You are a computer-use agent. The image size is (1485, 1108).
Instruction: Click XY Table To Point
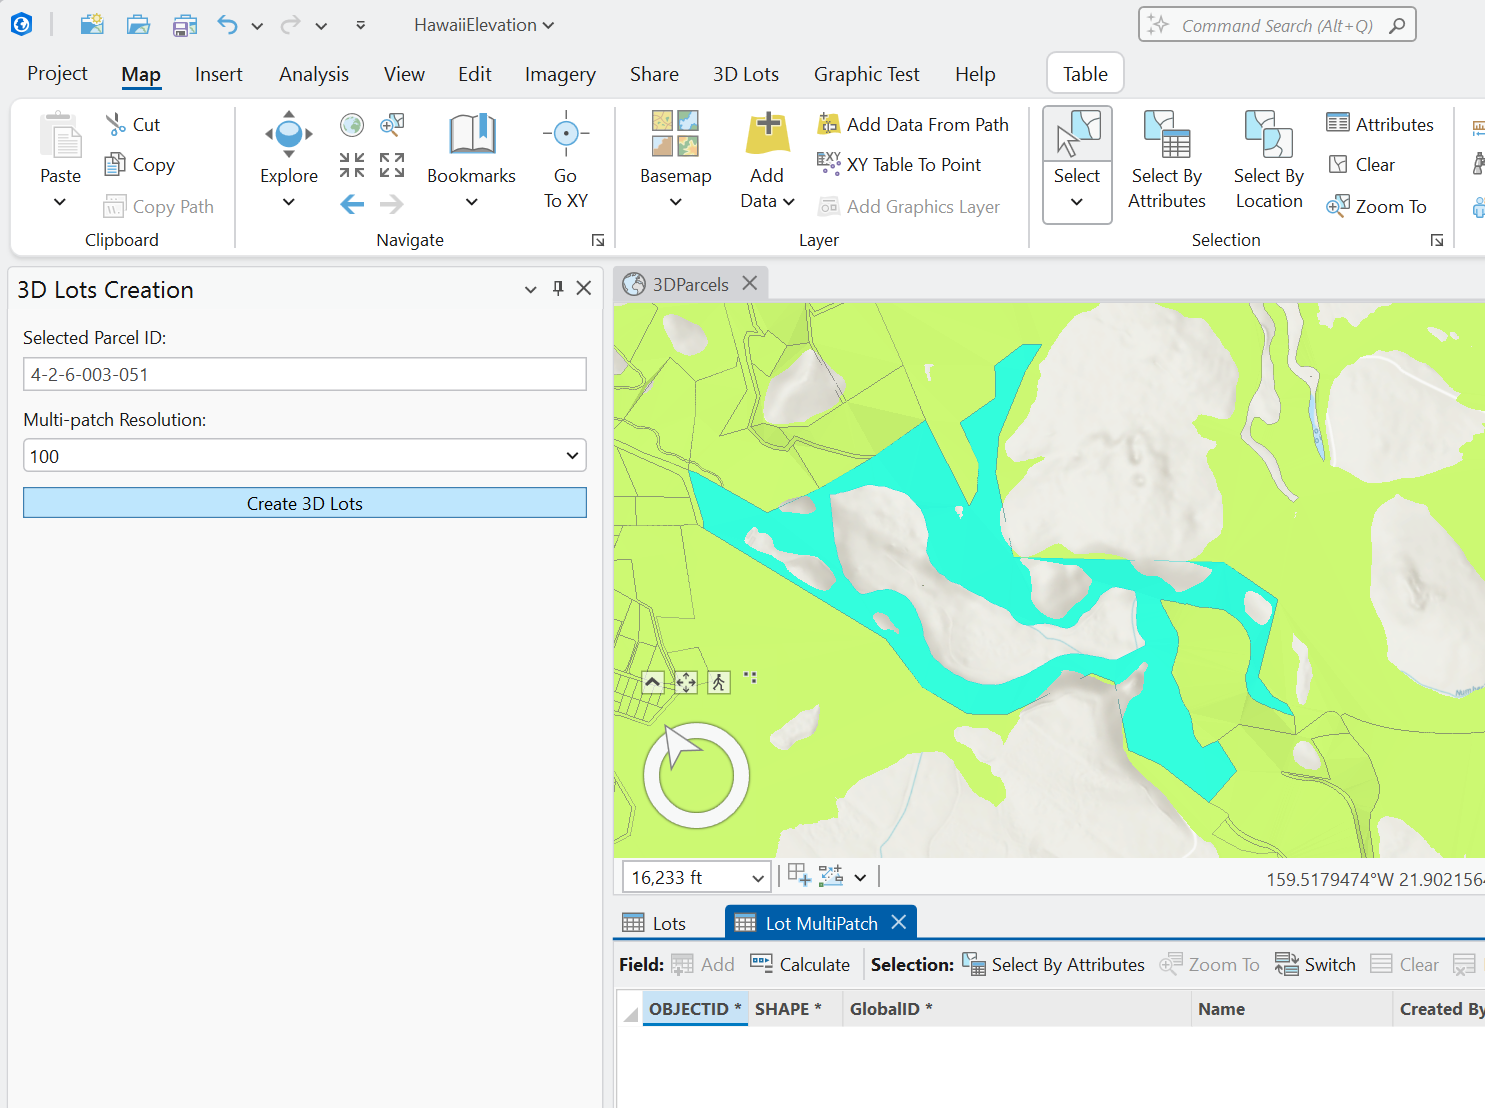point(899,165)
